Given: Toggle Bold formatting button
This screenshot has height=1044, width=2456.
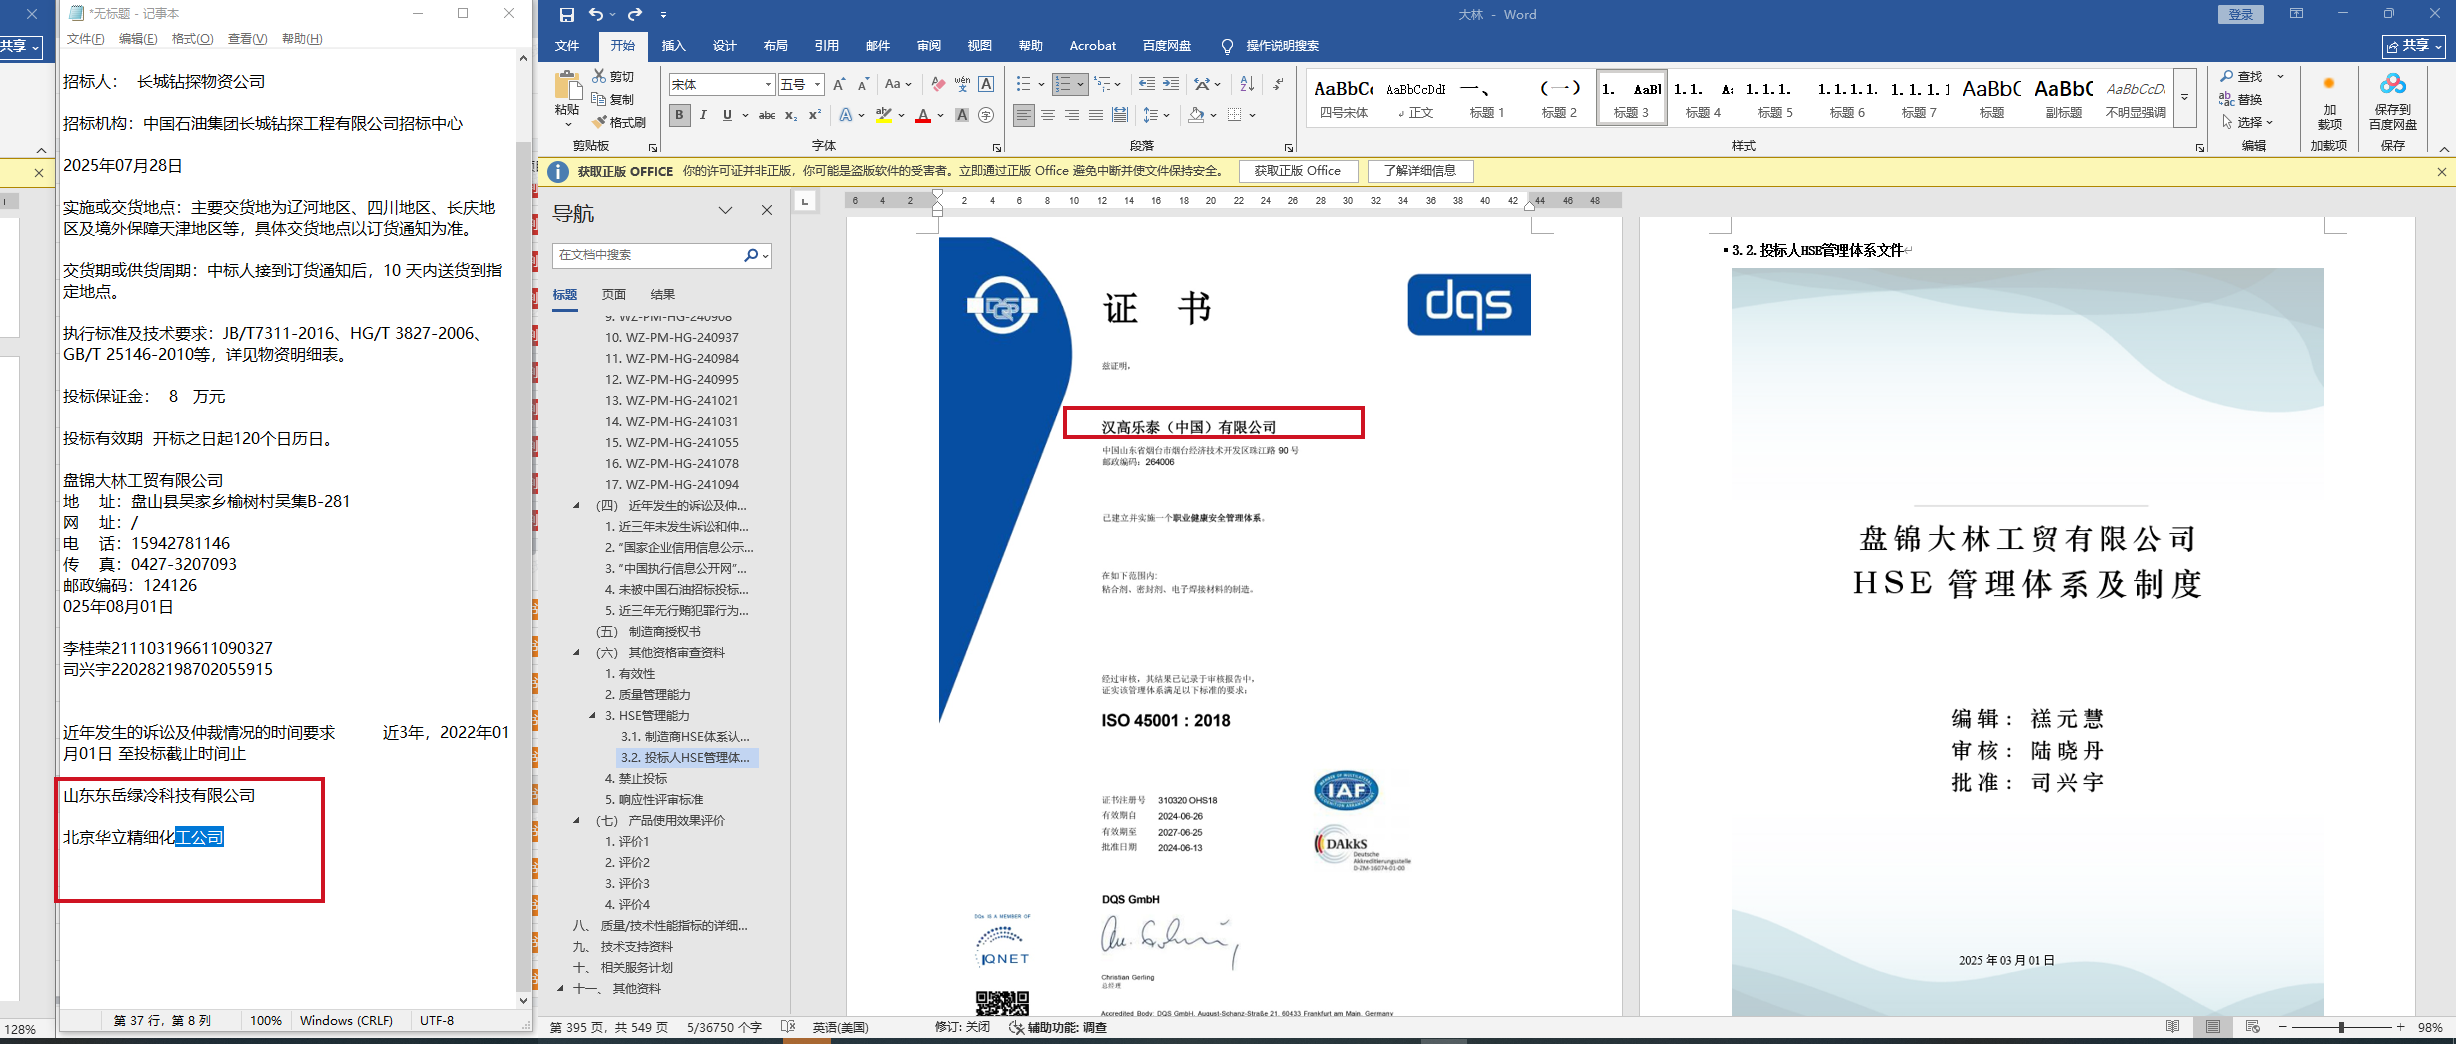Looking at the screenshot, I should tap(679, 115).
